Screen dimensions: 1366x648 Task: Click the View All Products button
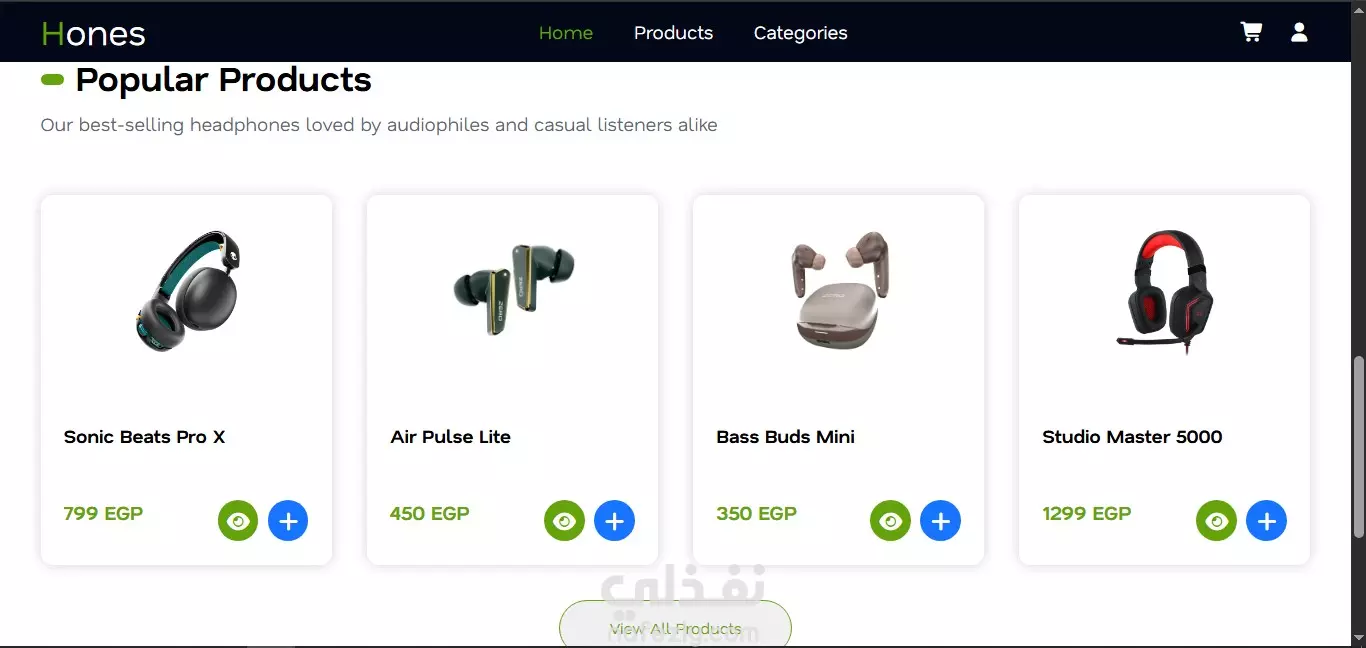tap(675, 626)
